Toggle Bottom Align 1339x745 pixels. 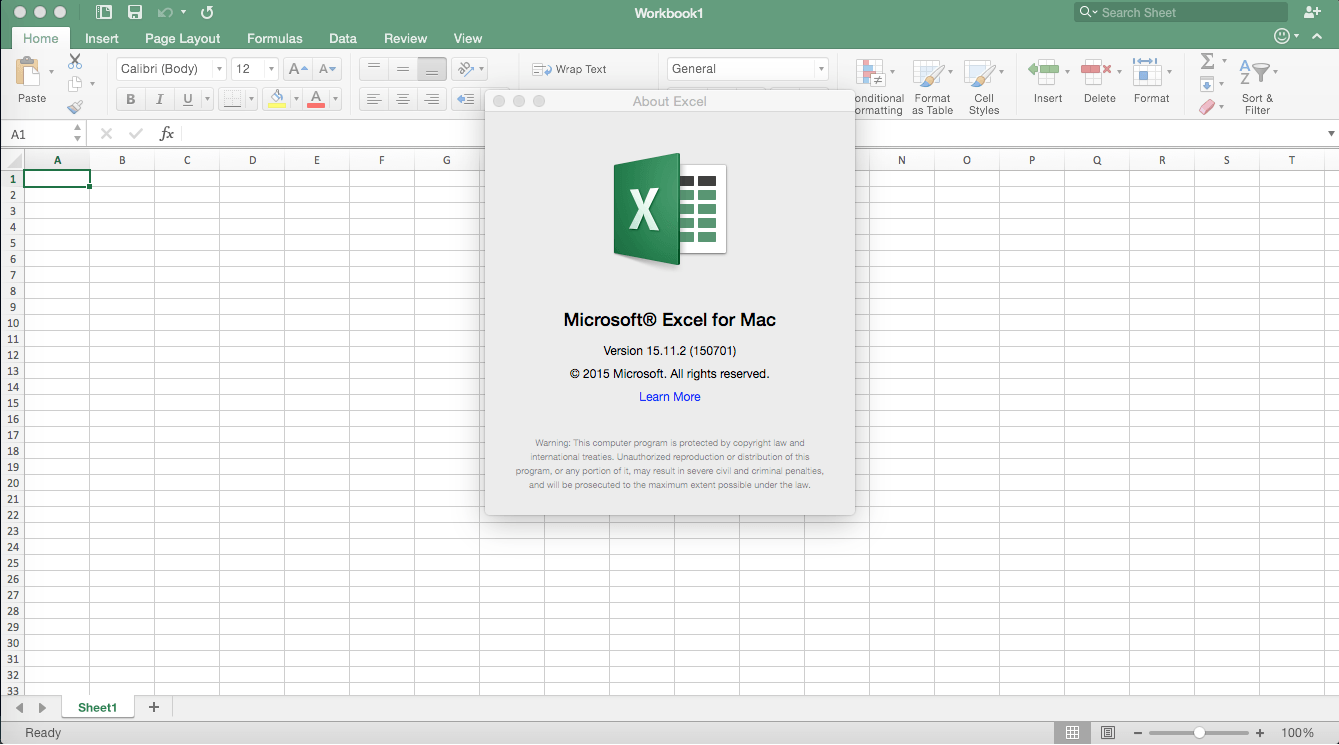click(432, 69)
